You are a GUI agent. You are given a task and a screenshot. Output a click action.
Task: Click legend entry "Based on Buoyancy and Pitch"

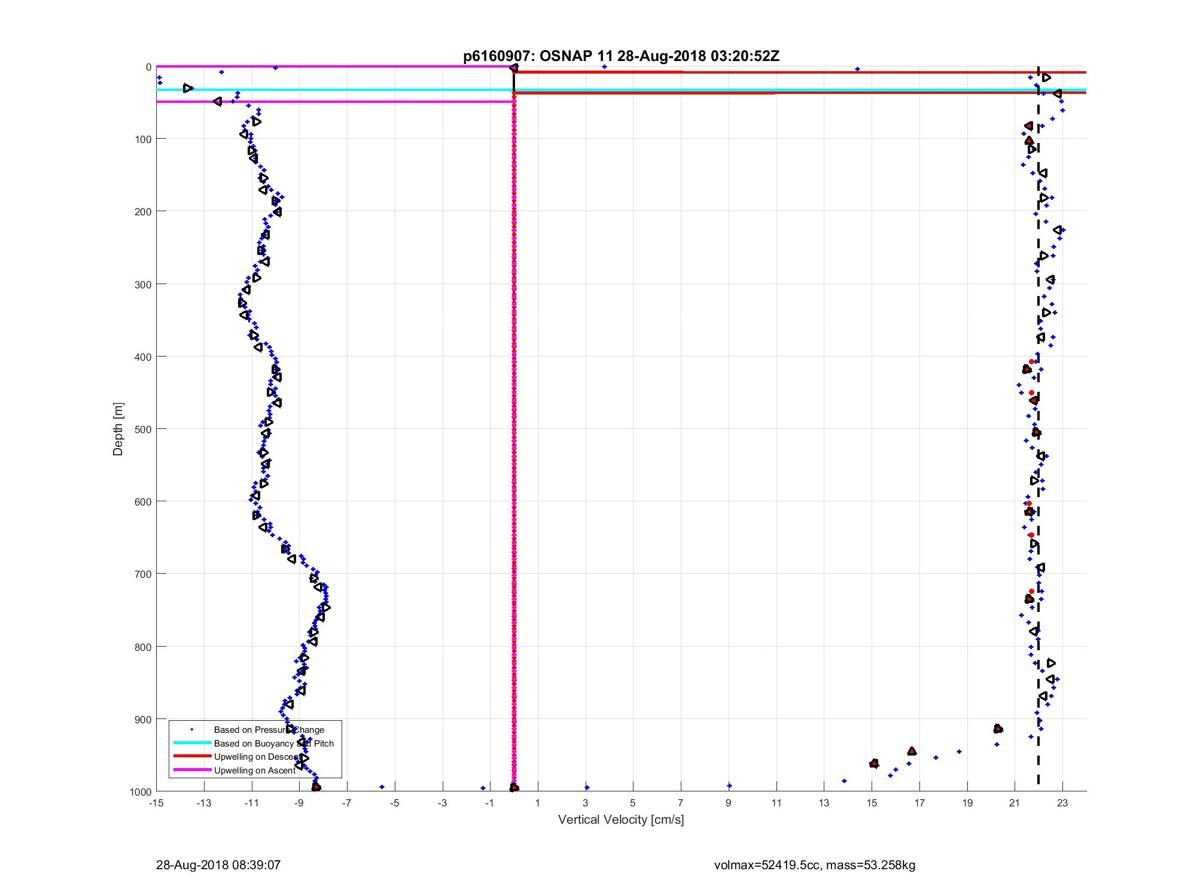(273, 743)
